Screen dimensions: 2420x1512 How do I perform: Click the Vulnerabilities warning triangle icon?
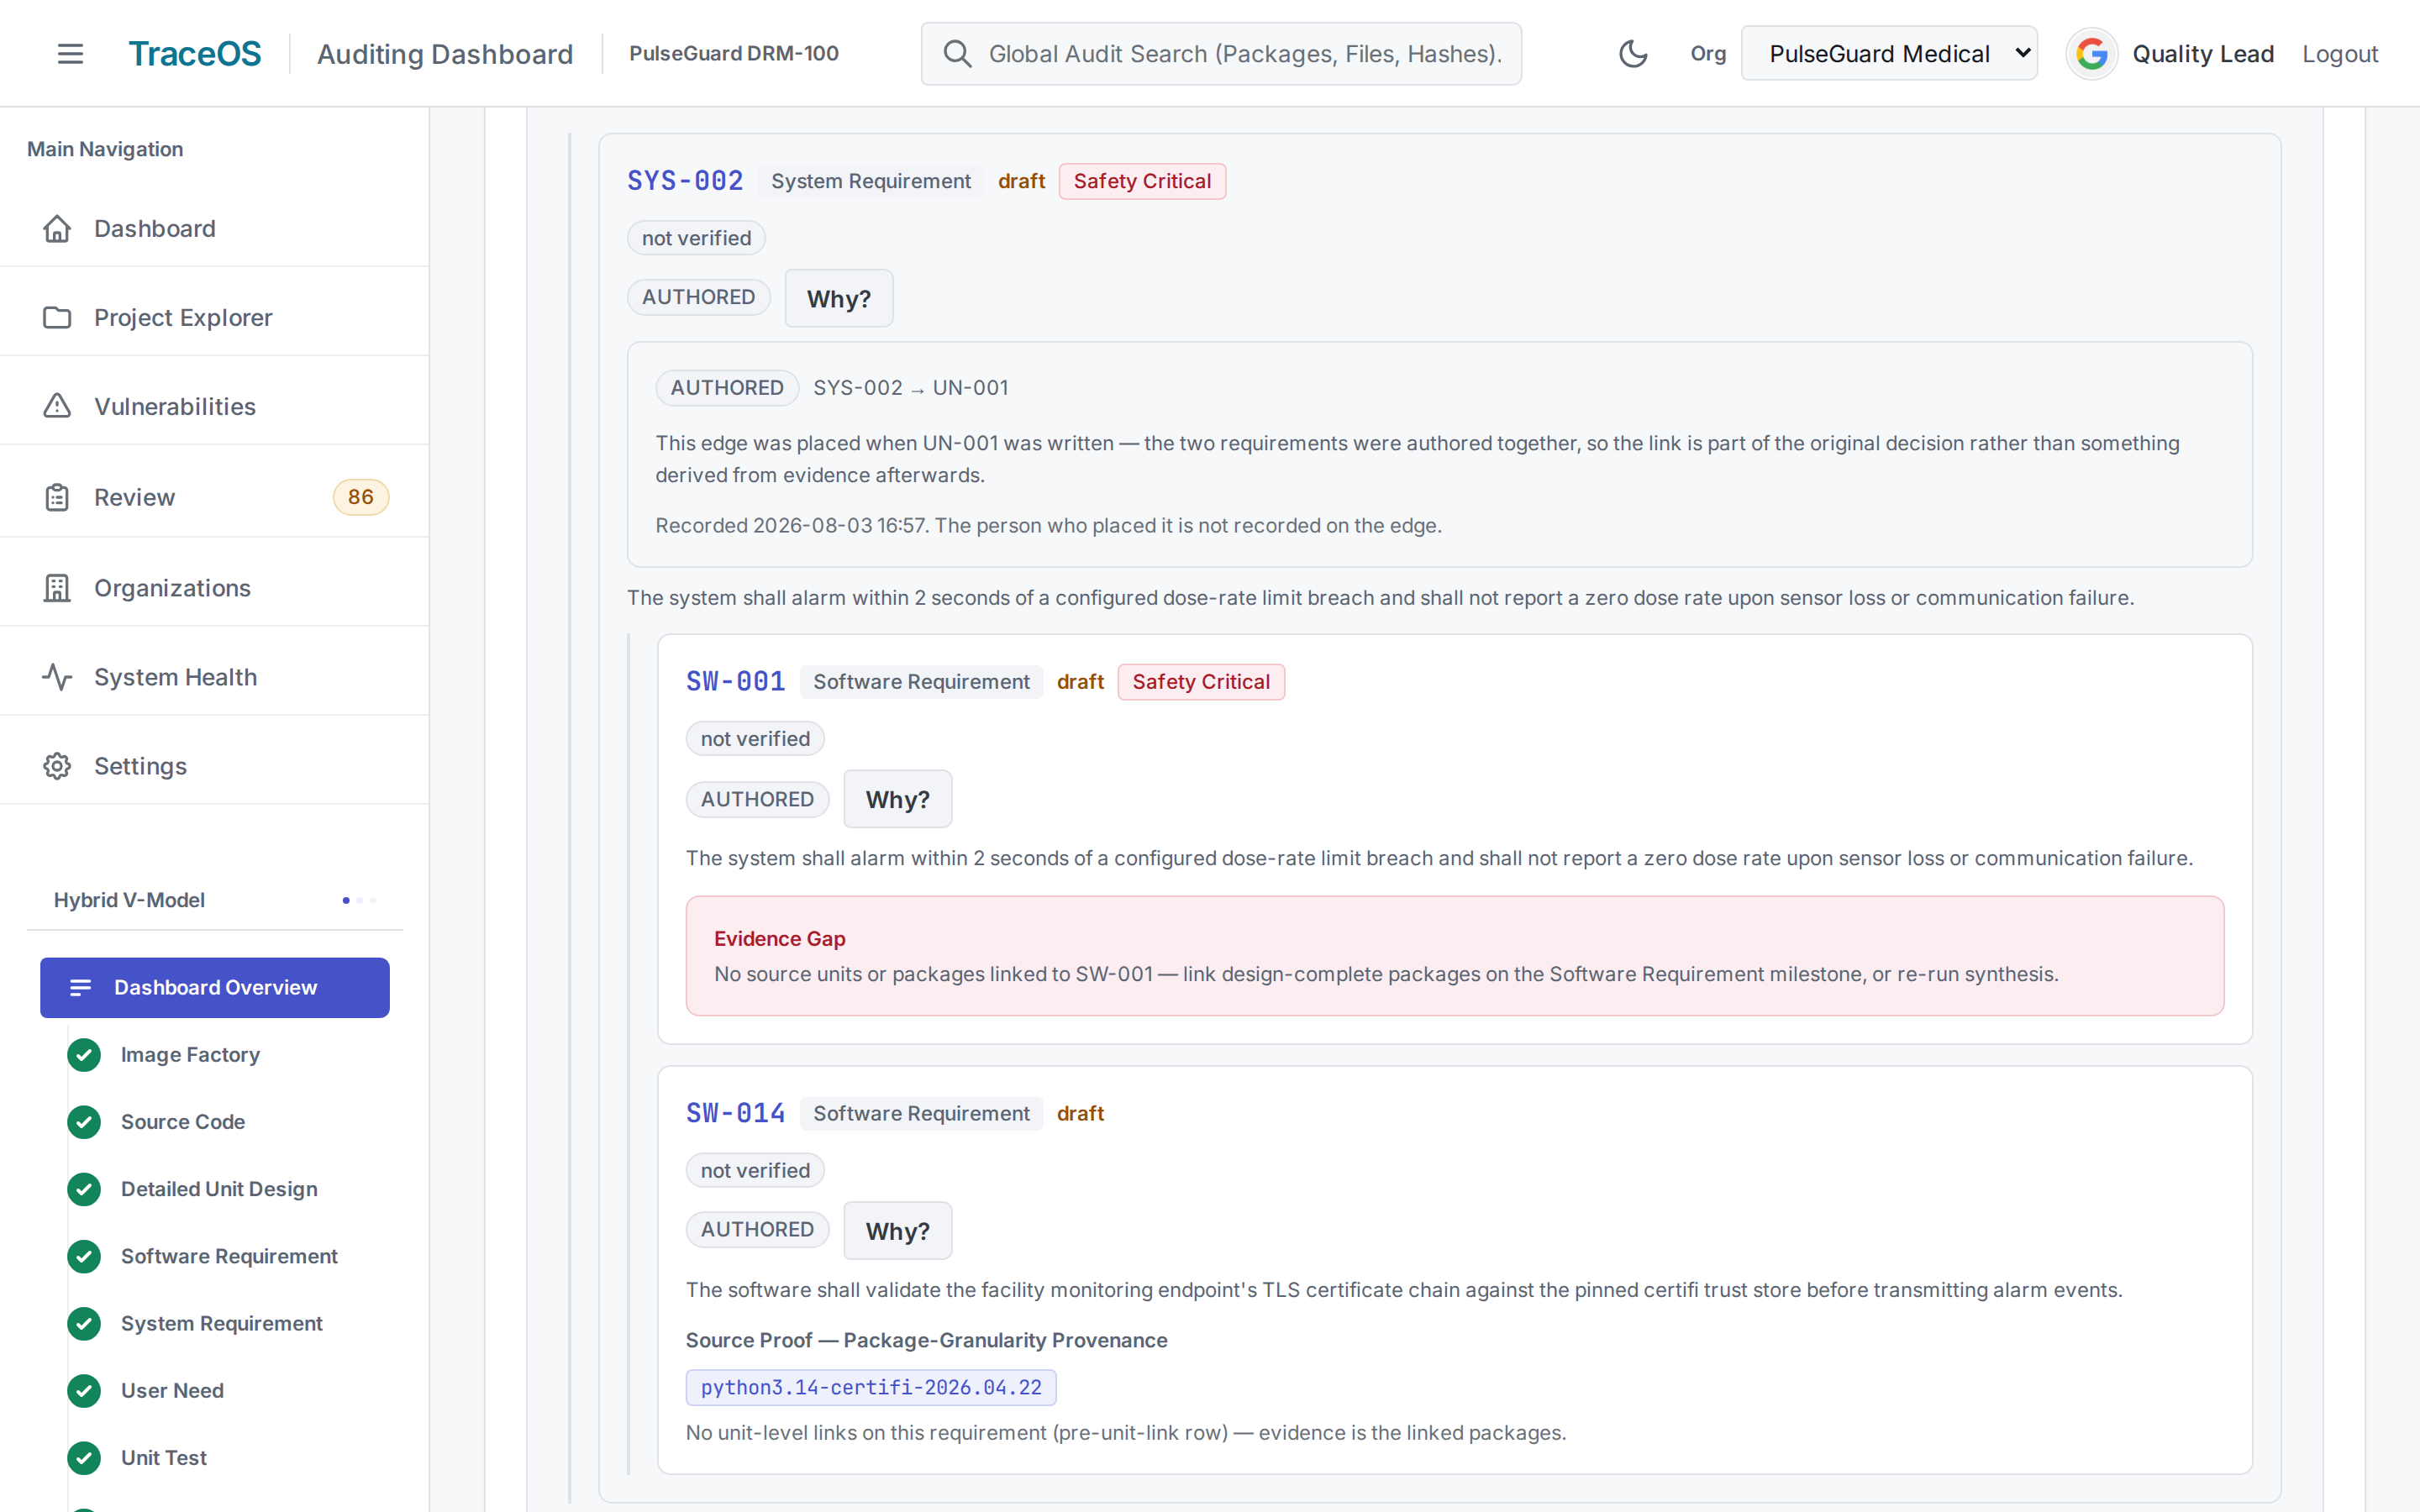tap(57, 406)
